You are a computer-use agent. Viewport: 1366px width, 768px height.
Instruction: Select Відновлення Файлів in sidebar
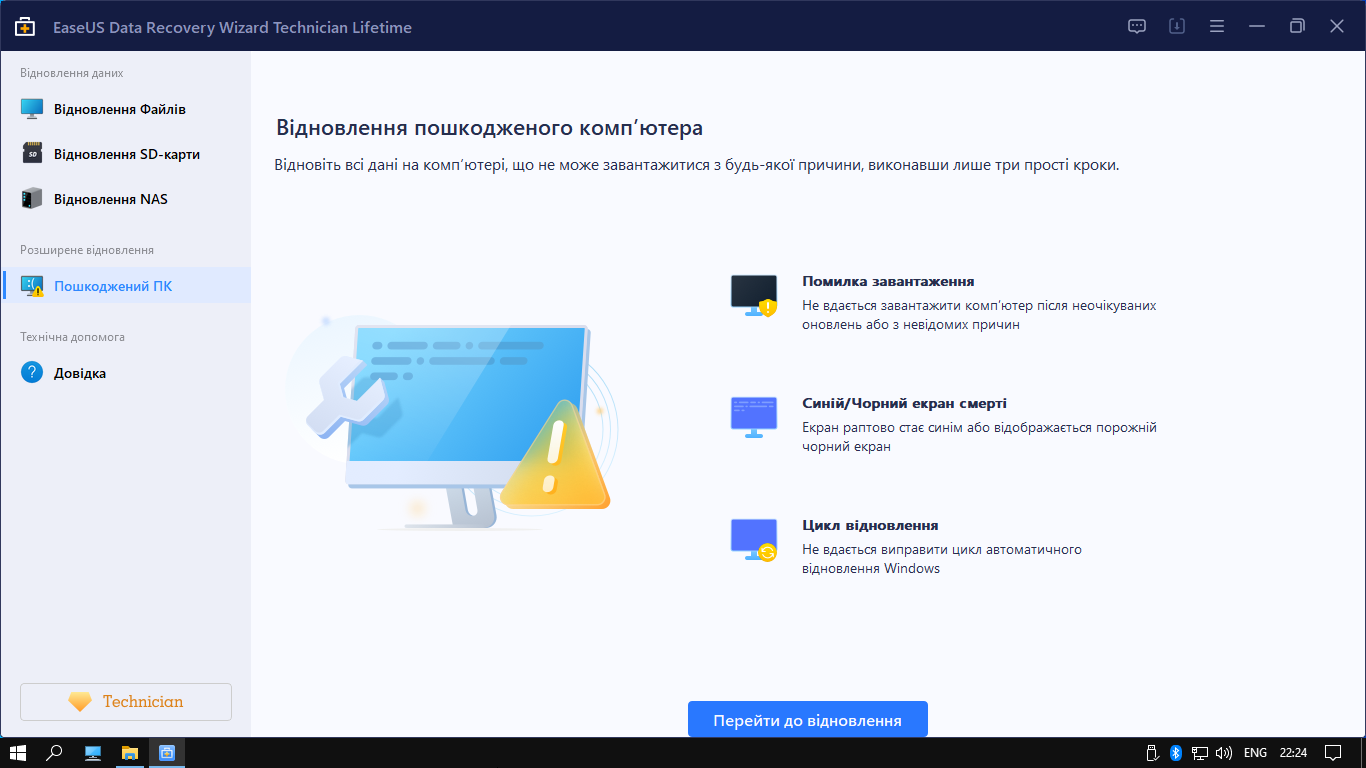125,109
